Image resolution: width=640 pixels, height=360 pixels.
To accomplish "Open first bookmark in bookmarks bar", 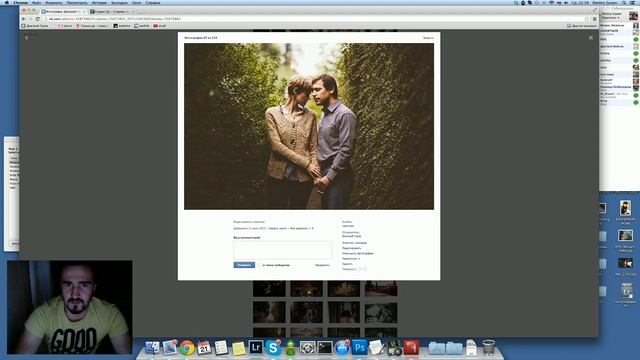I will 35,26.
